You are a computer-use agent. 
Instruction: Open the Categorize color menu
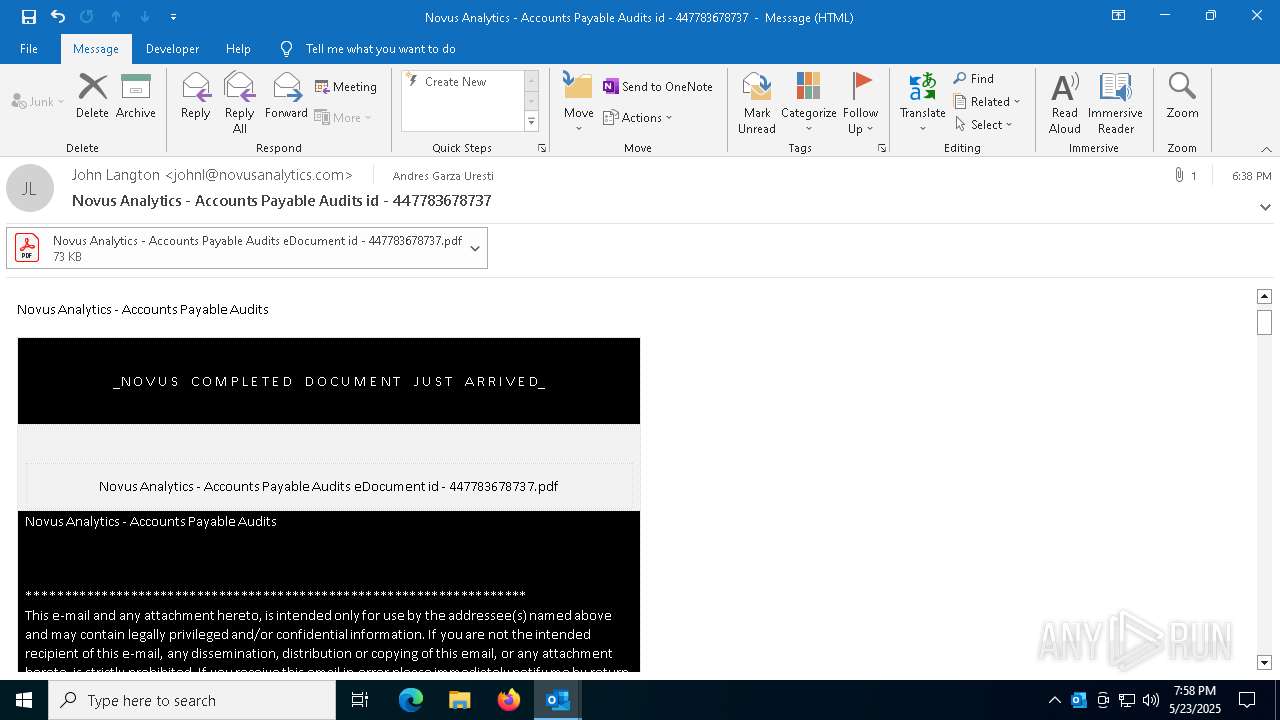pyautogui.click(x=809, y=102)
